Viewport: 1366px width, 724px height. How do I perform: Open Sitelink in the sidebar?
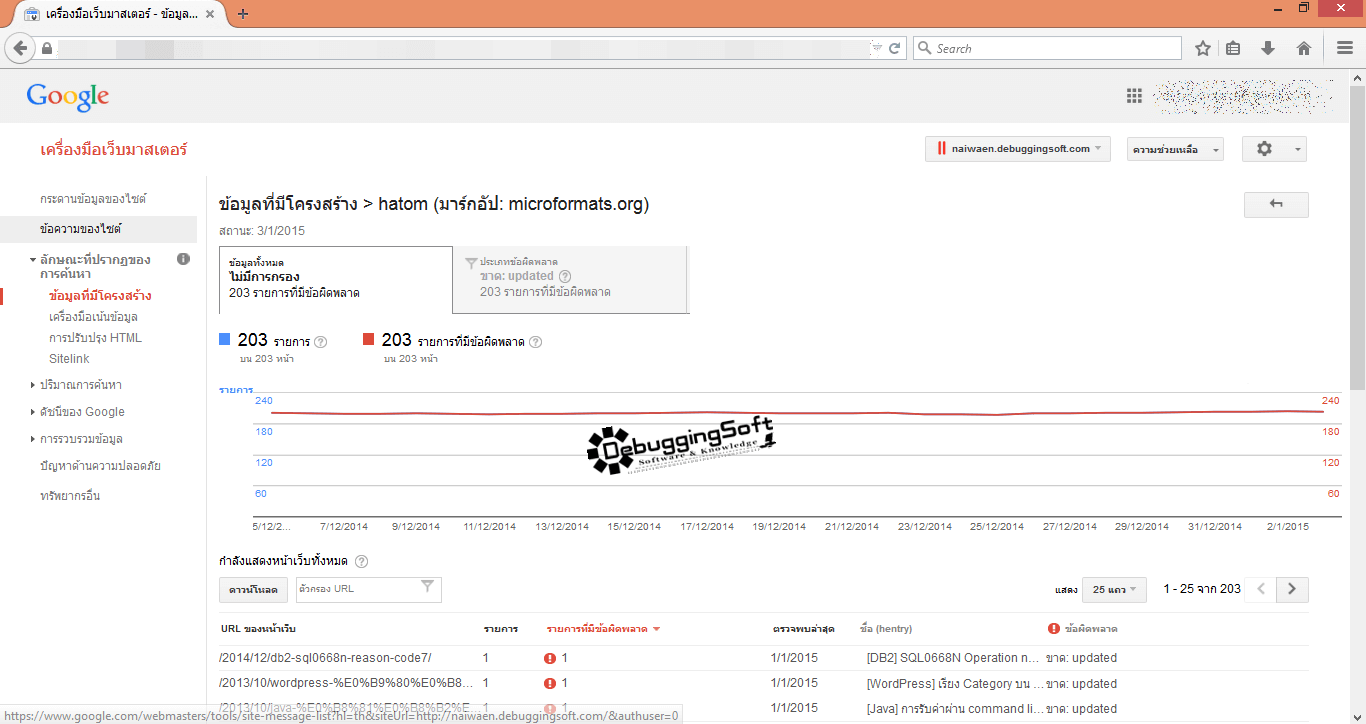69,359
